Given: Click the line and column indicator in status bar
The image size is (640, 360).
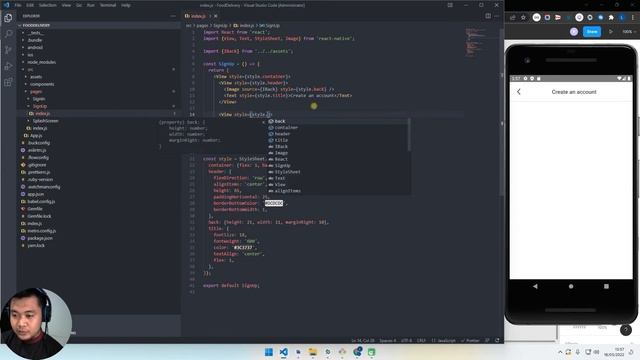Looking at the screenshot, I should [363, 340].
